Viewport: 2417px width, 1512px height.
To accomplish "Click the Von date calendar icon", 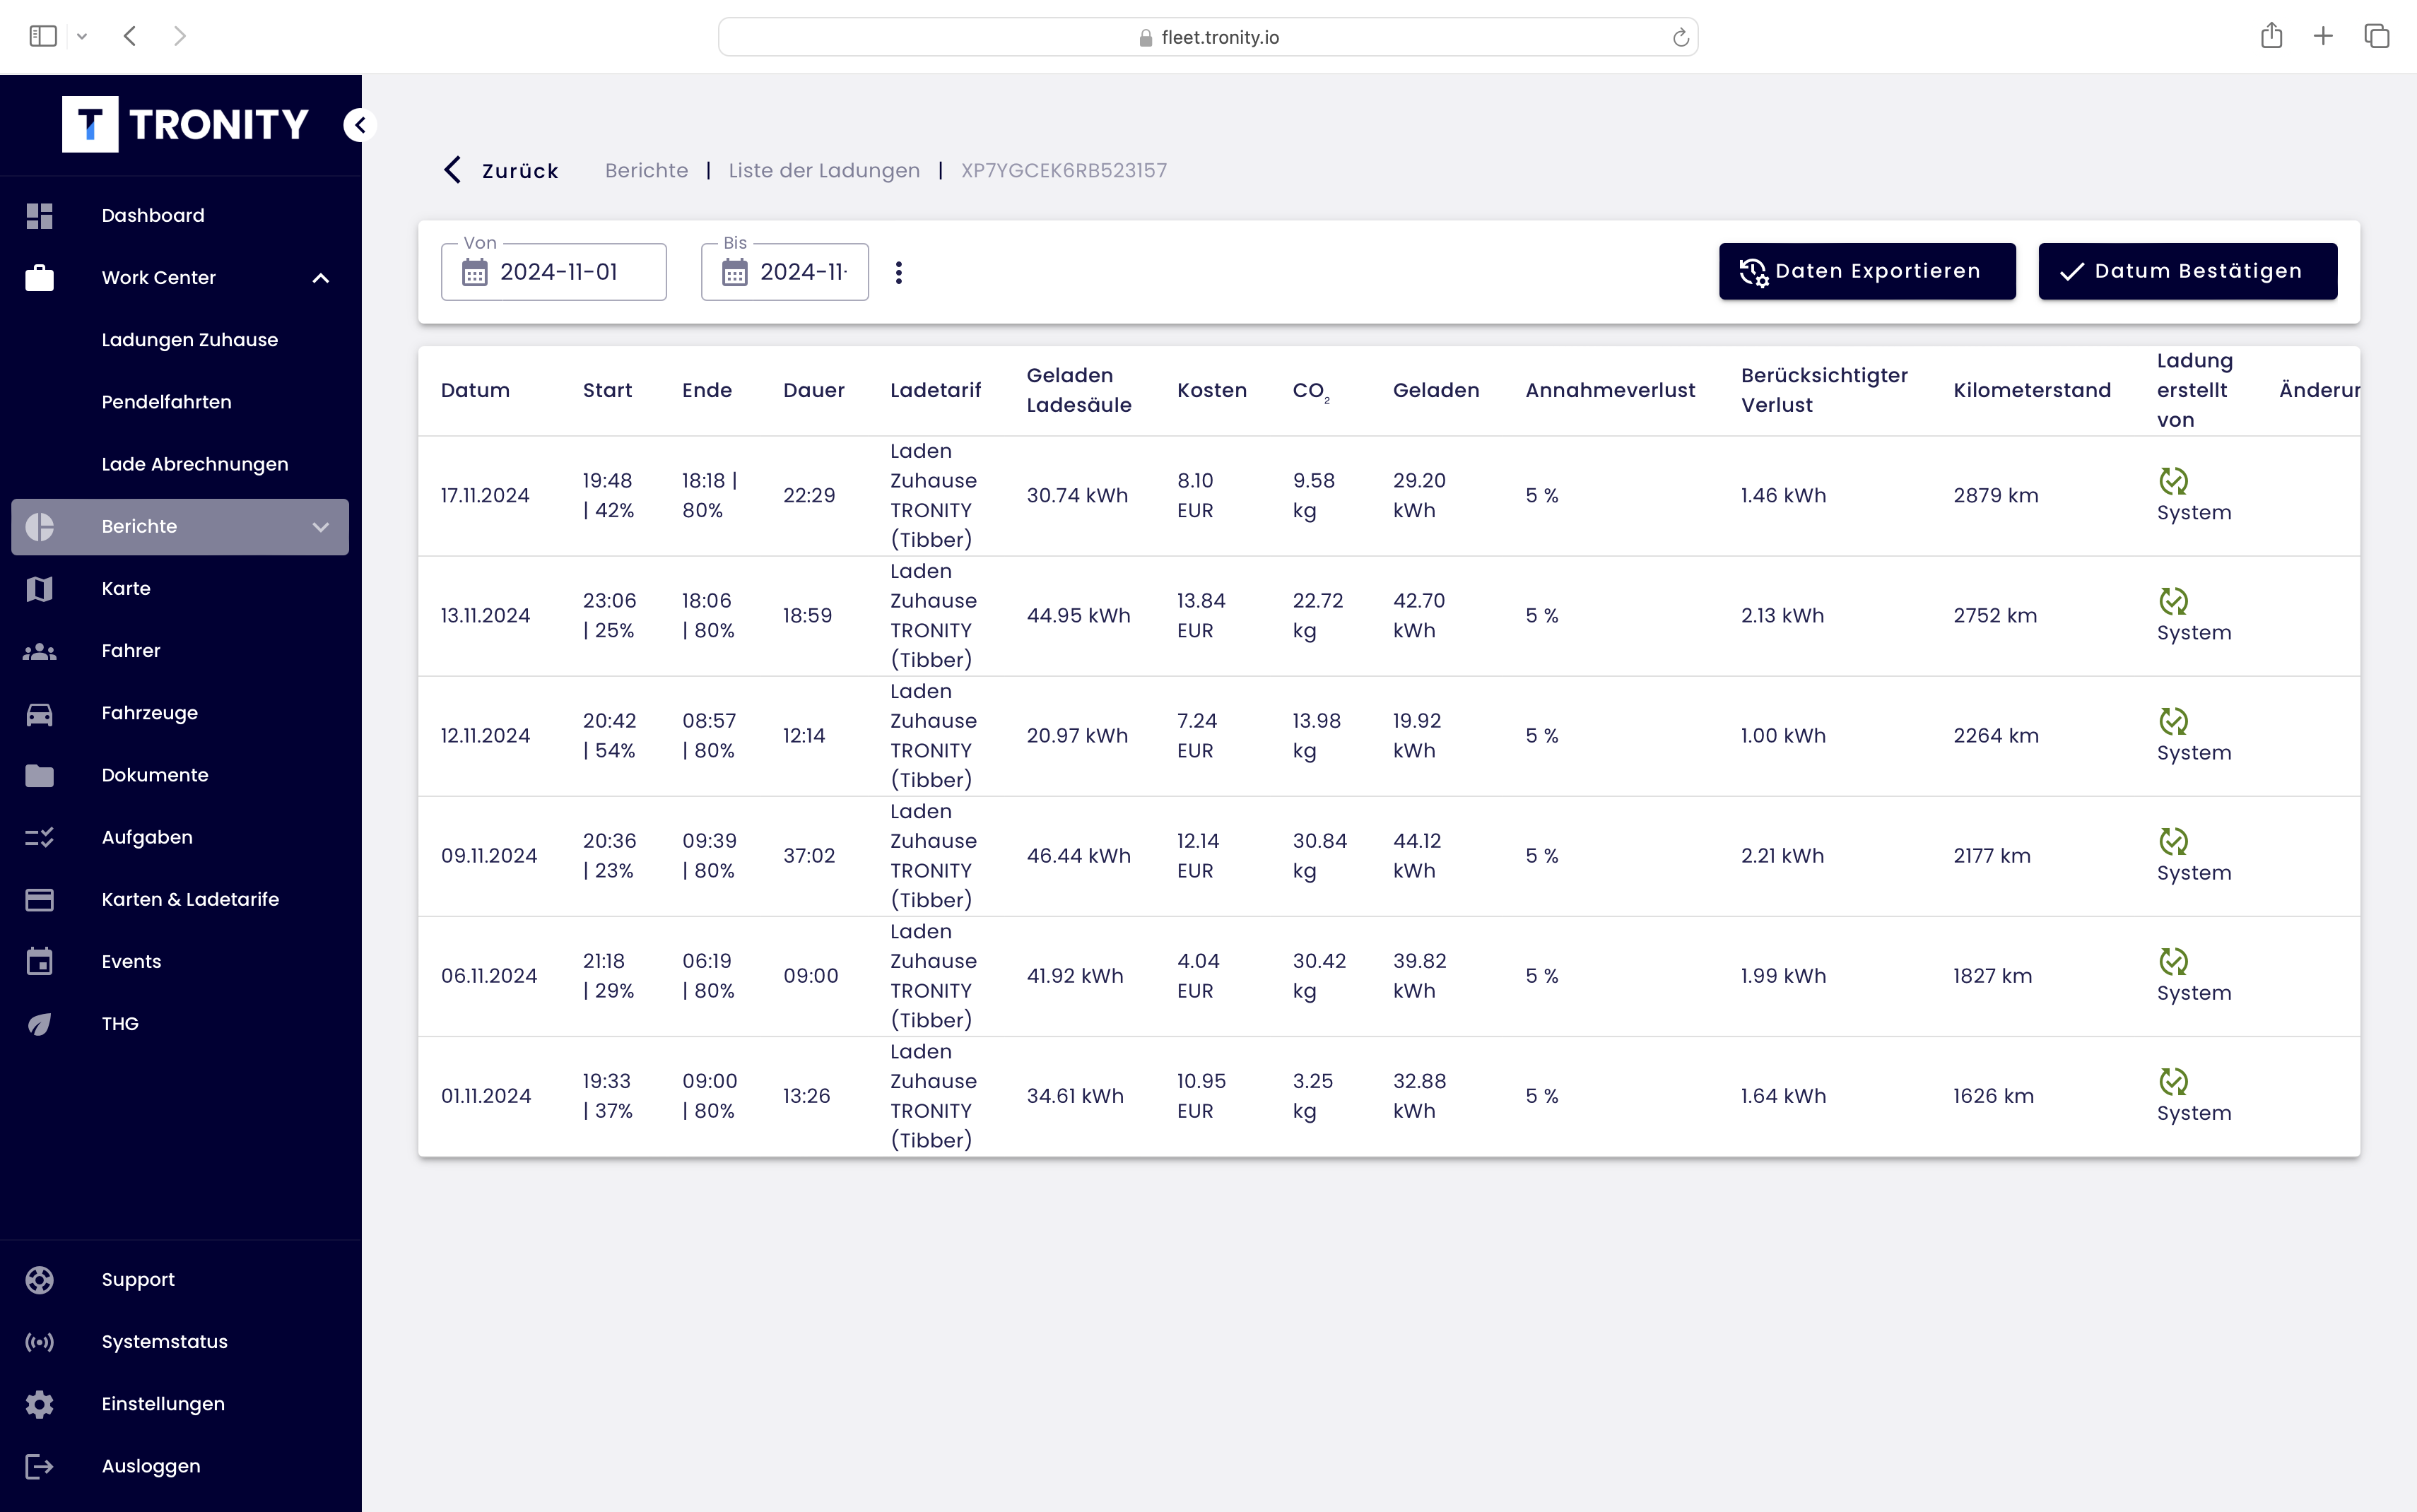I will (475, 272).
